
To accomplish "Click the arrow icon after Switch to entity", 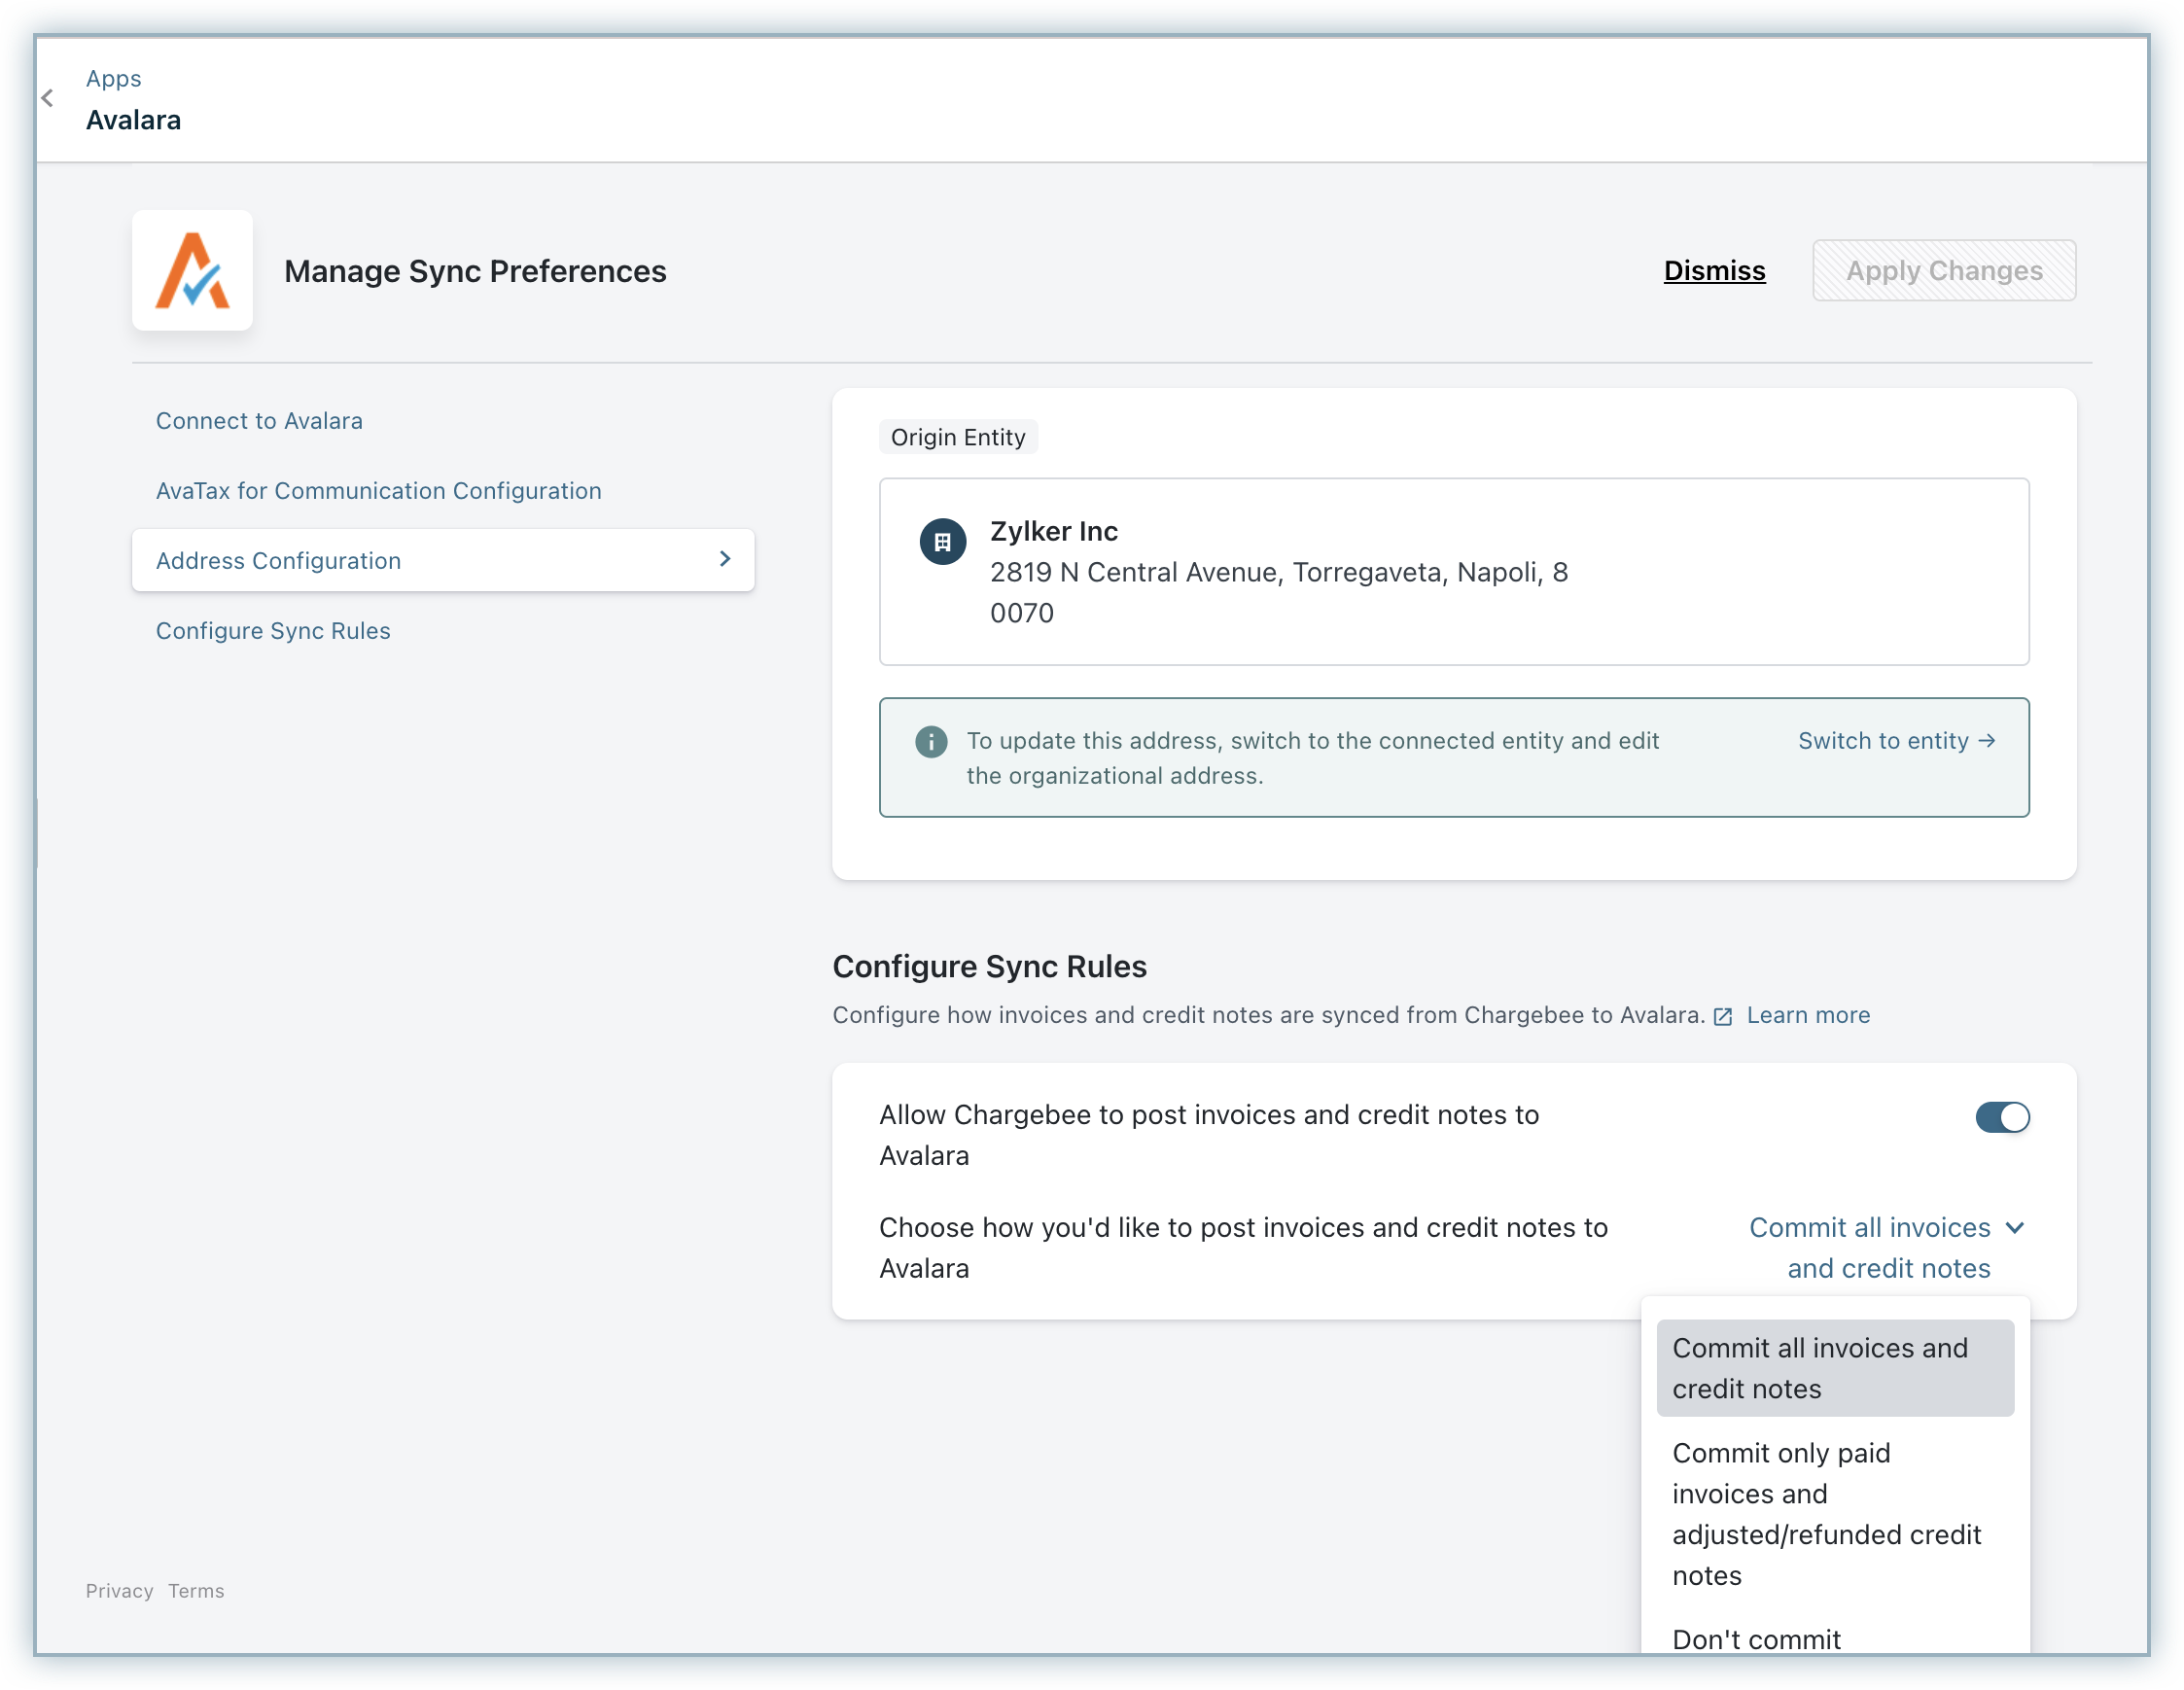I will [1987, 741].
